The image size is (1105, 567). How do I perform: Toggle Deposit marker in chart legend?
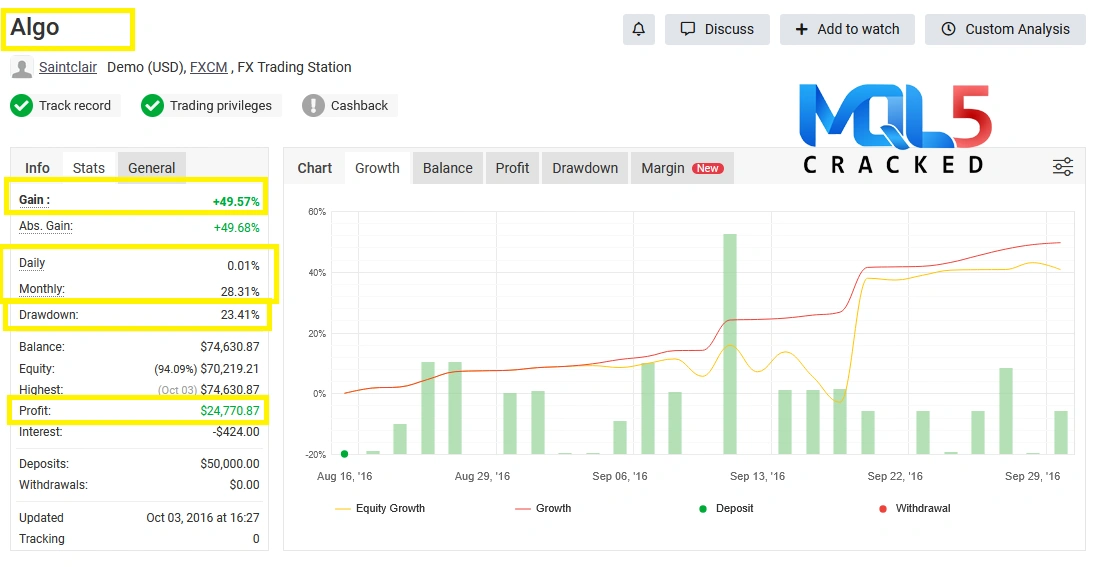pos(726,508)
